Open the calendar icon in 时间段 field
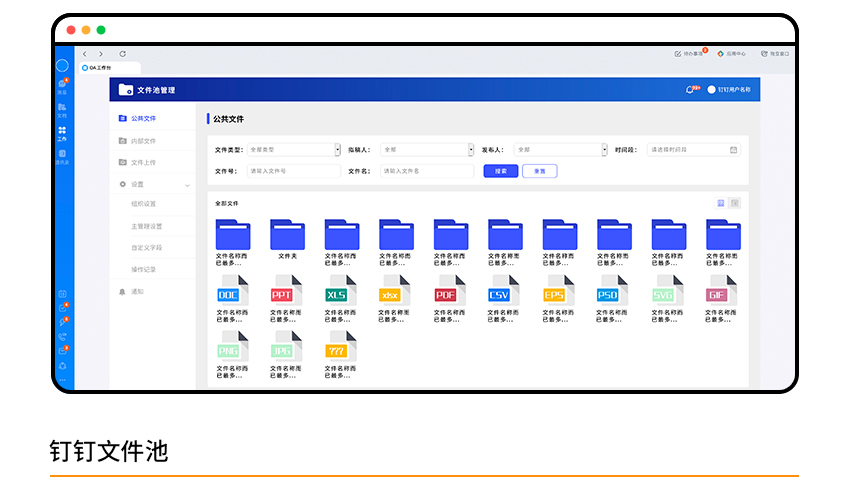848x501 pixels. click(x=733, y=150)
